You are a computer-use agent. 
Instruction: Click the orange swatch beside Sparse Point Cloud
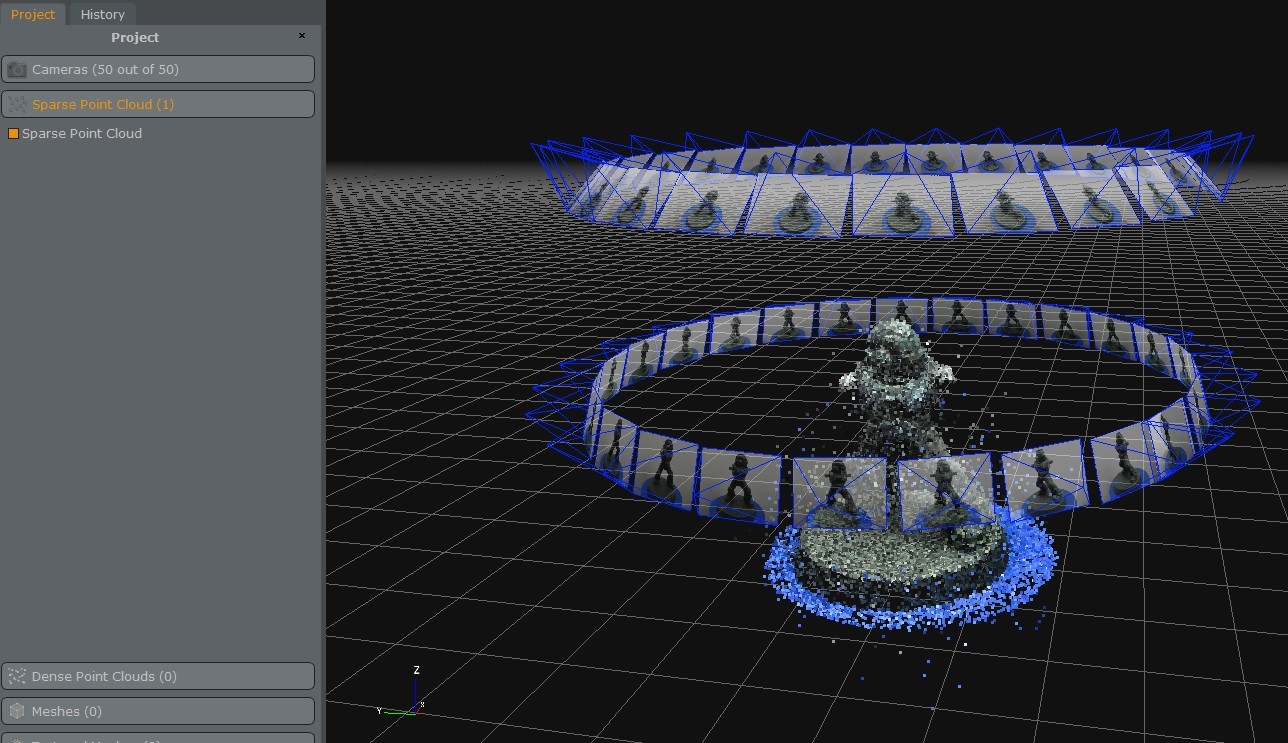click(13, 133)
